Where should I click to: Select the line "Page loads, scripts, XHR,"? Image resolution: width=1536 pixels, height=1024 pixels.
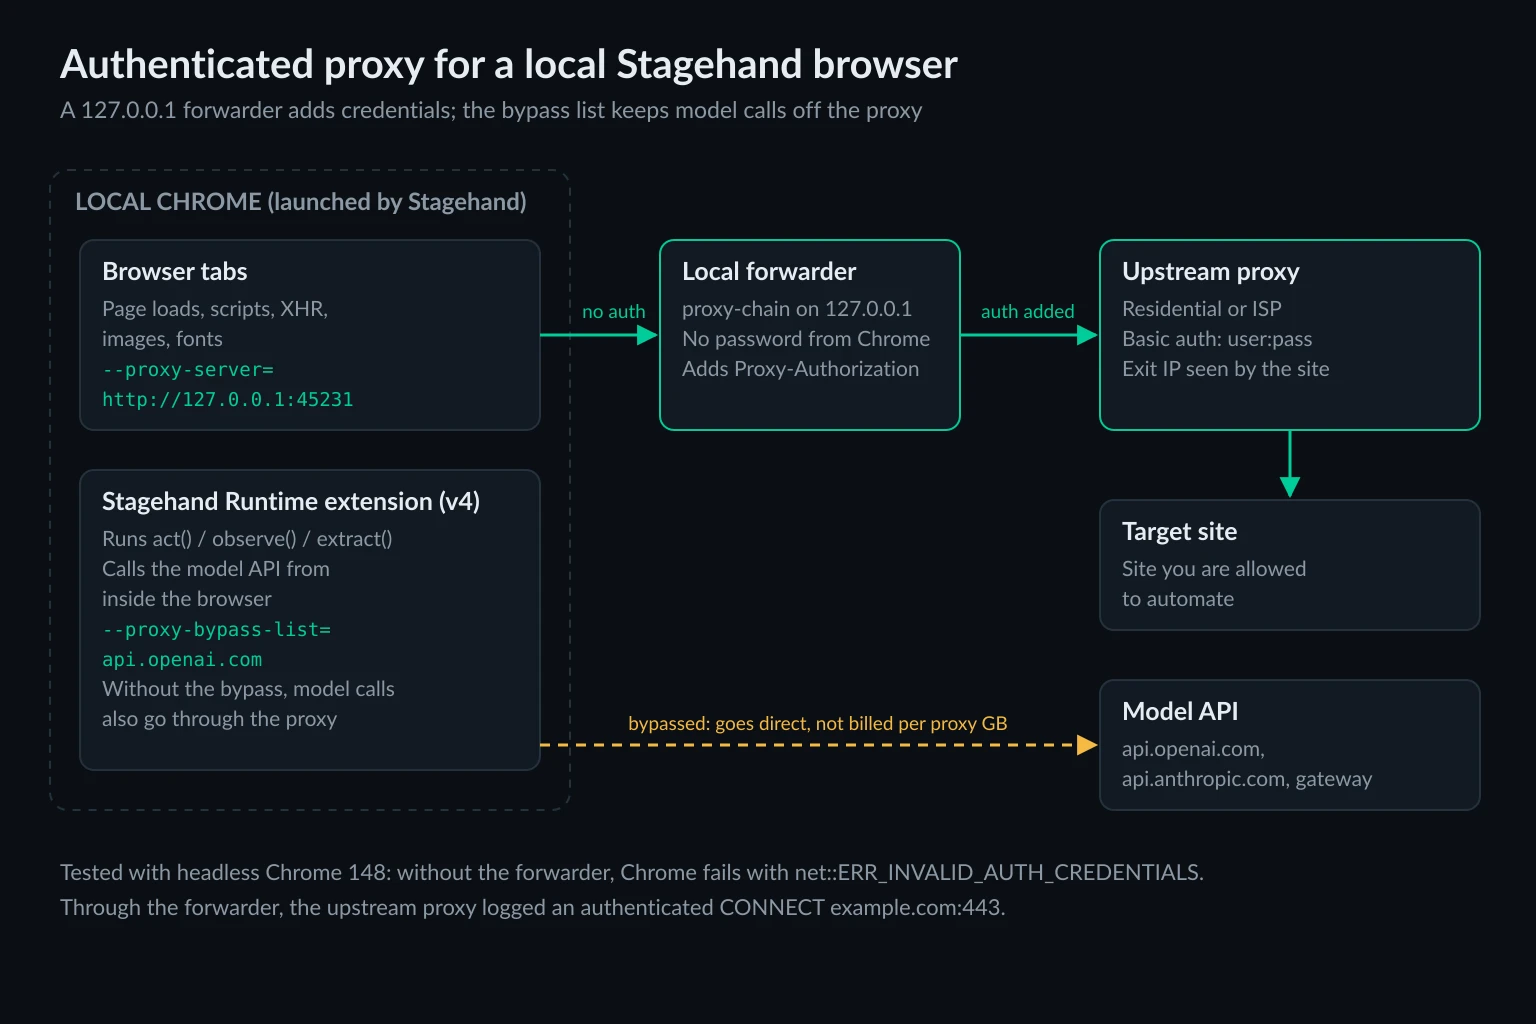215,309
